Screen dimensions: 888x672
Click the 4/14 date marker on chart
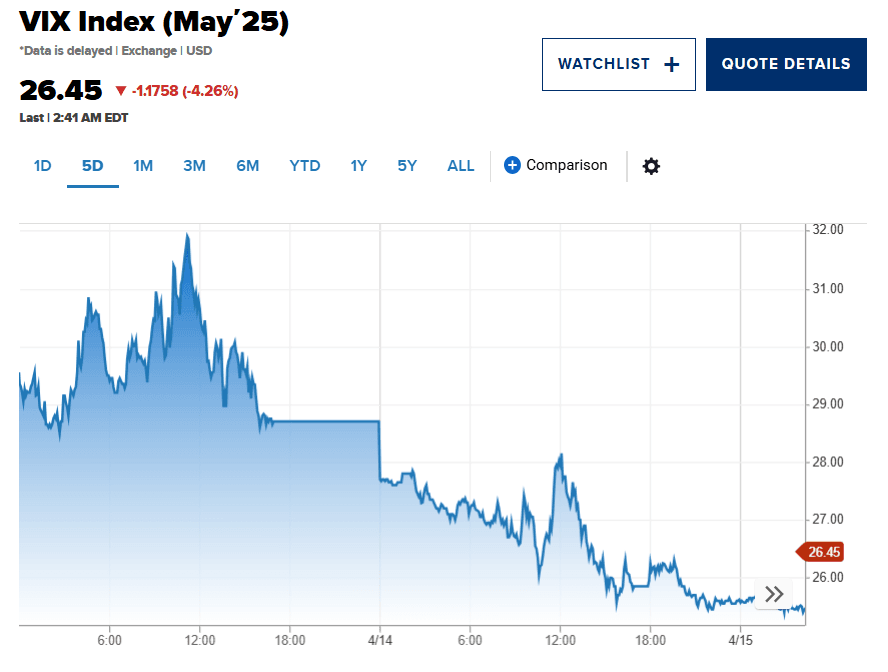(379, 640)
